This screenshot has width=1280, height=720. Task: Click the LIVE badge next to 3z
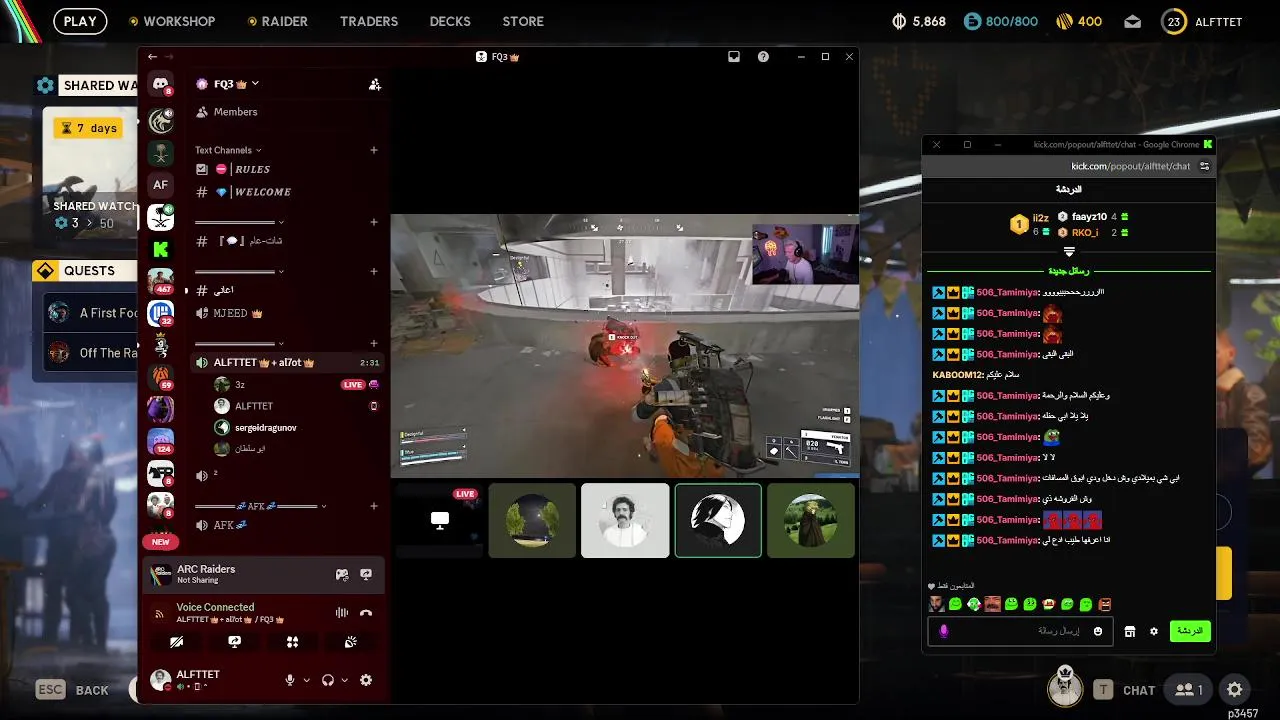pos(353,385)
